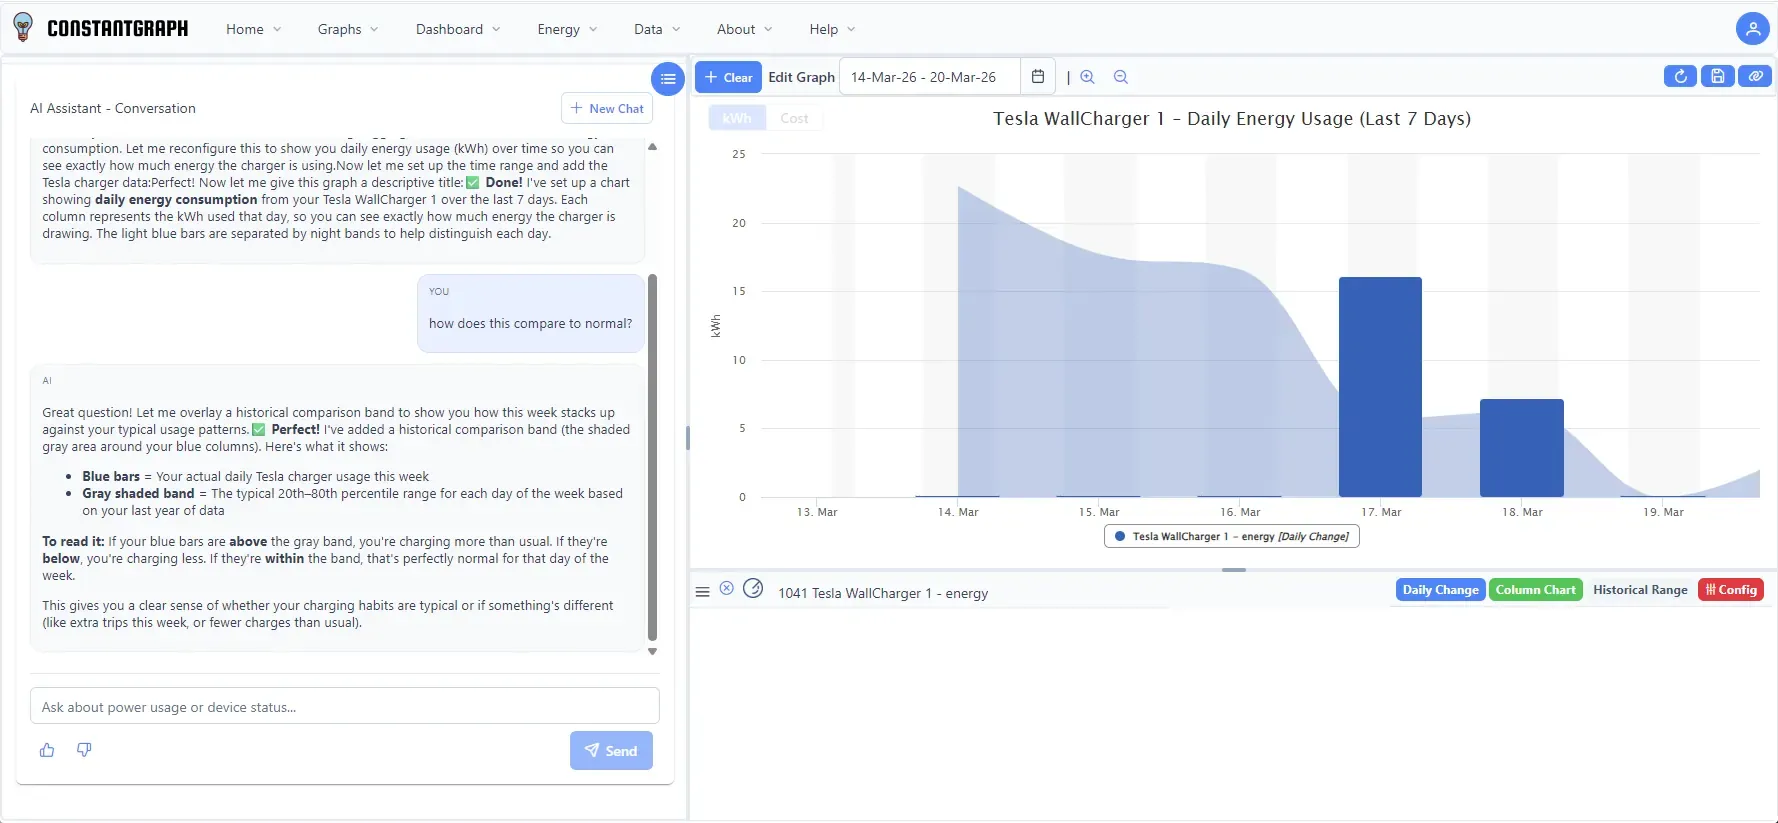Expand the Home menu

click(254, 29)
